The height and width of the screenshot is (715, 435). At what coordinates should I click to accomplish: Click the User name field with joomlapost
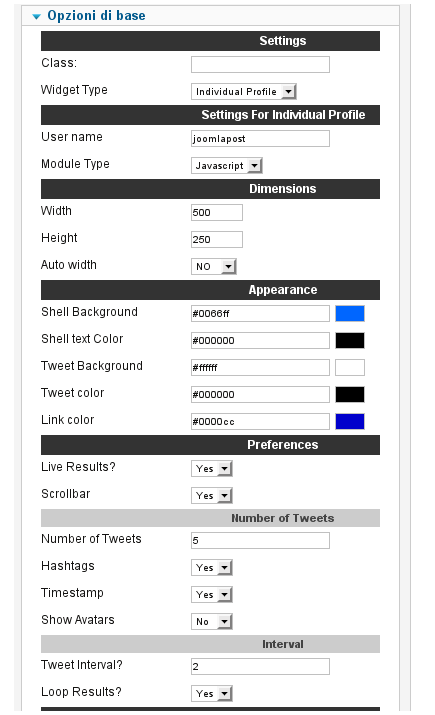pyautogui.click(x=260, y=139)
